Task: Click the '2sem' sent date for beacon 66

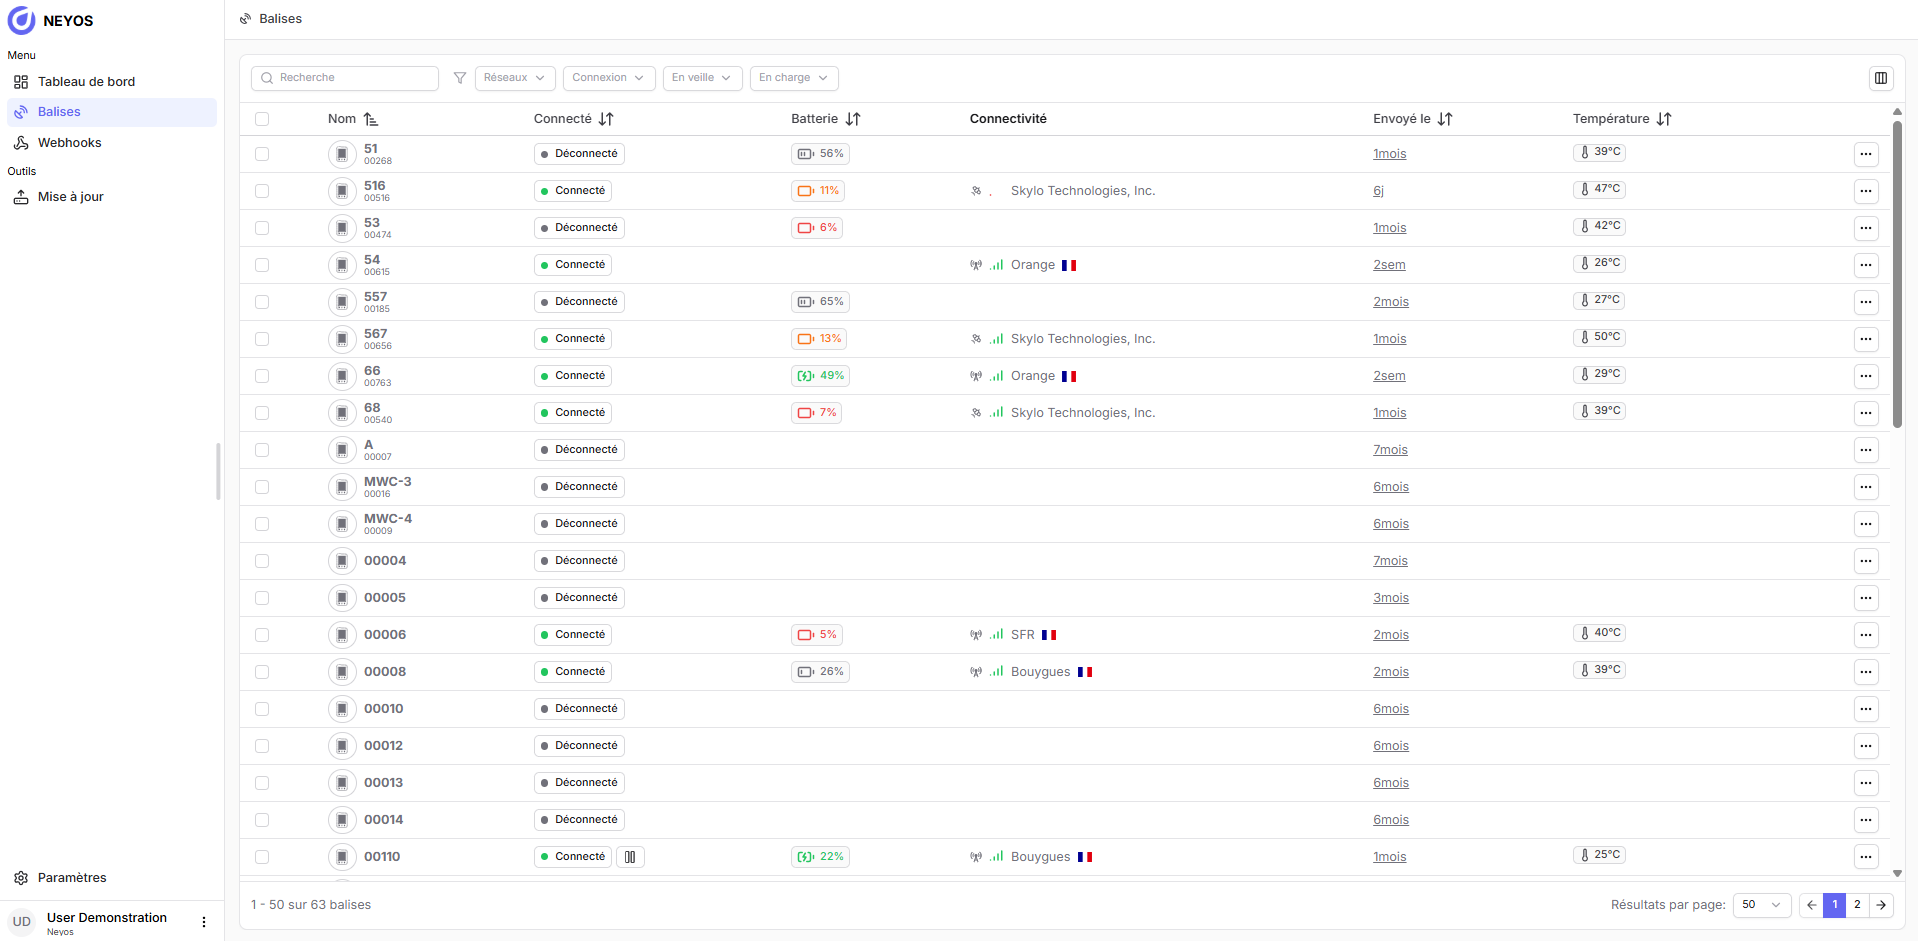Action: (x=1389, y=376)
